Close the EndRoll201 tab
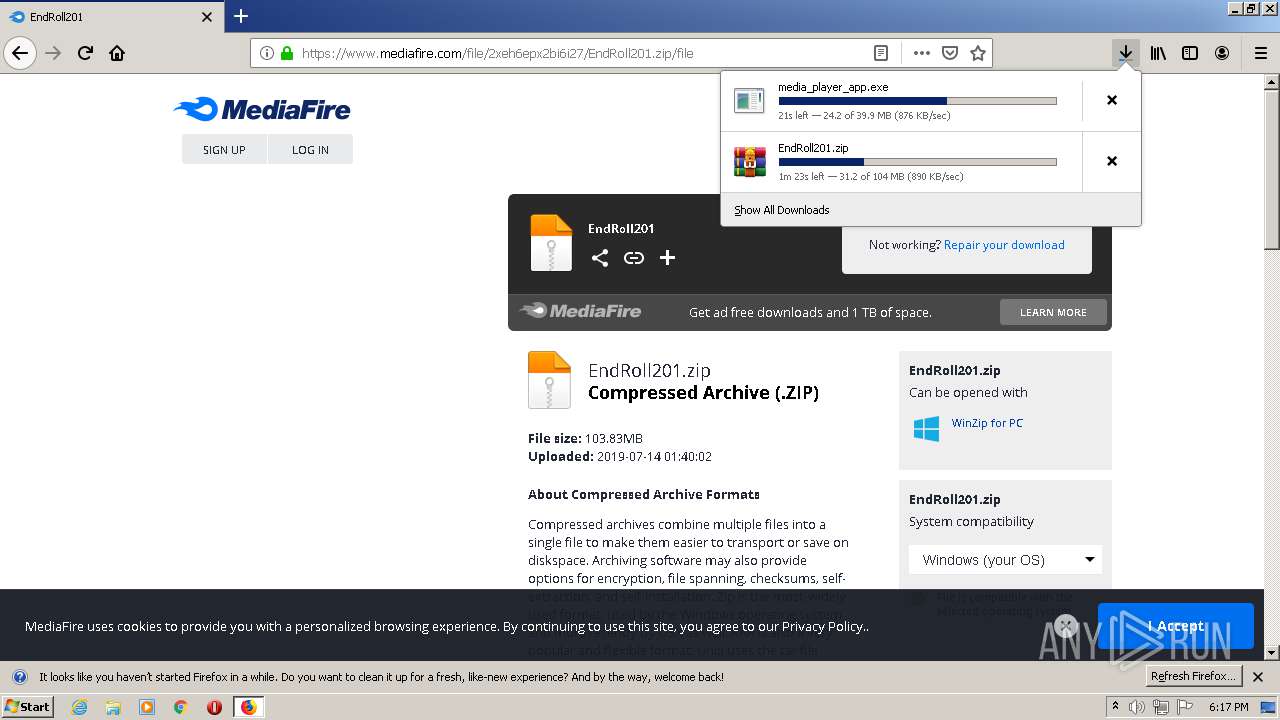This screenshot has height=720, width=1280. 207,17
